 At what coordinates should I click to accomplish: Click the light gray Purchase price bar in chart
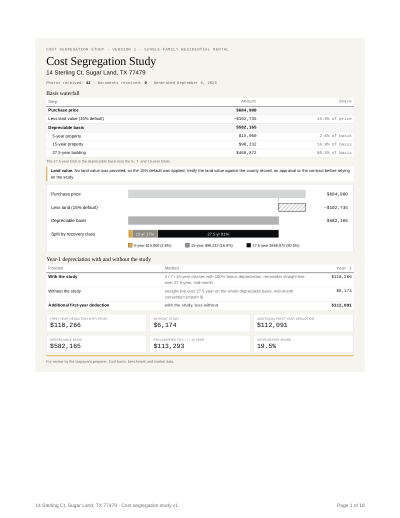pos(217,194)
